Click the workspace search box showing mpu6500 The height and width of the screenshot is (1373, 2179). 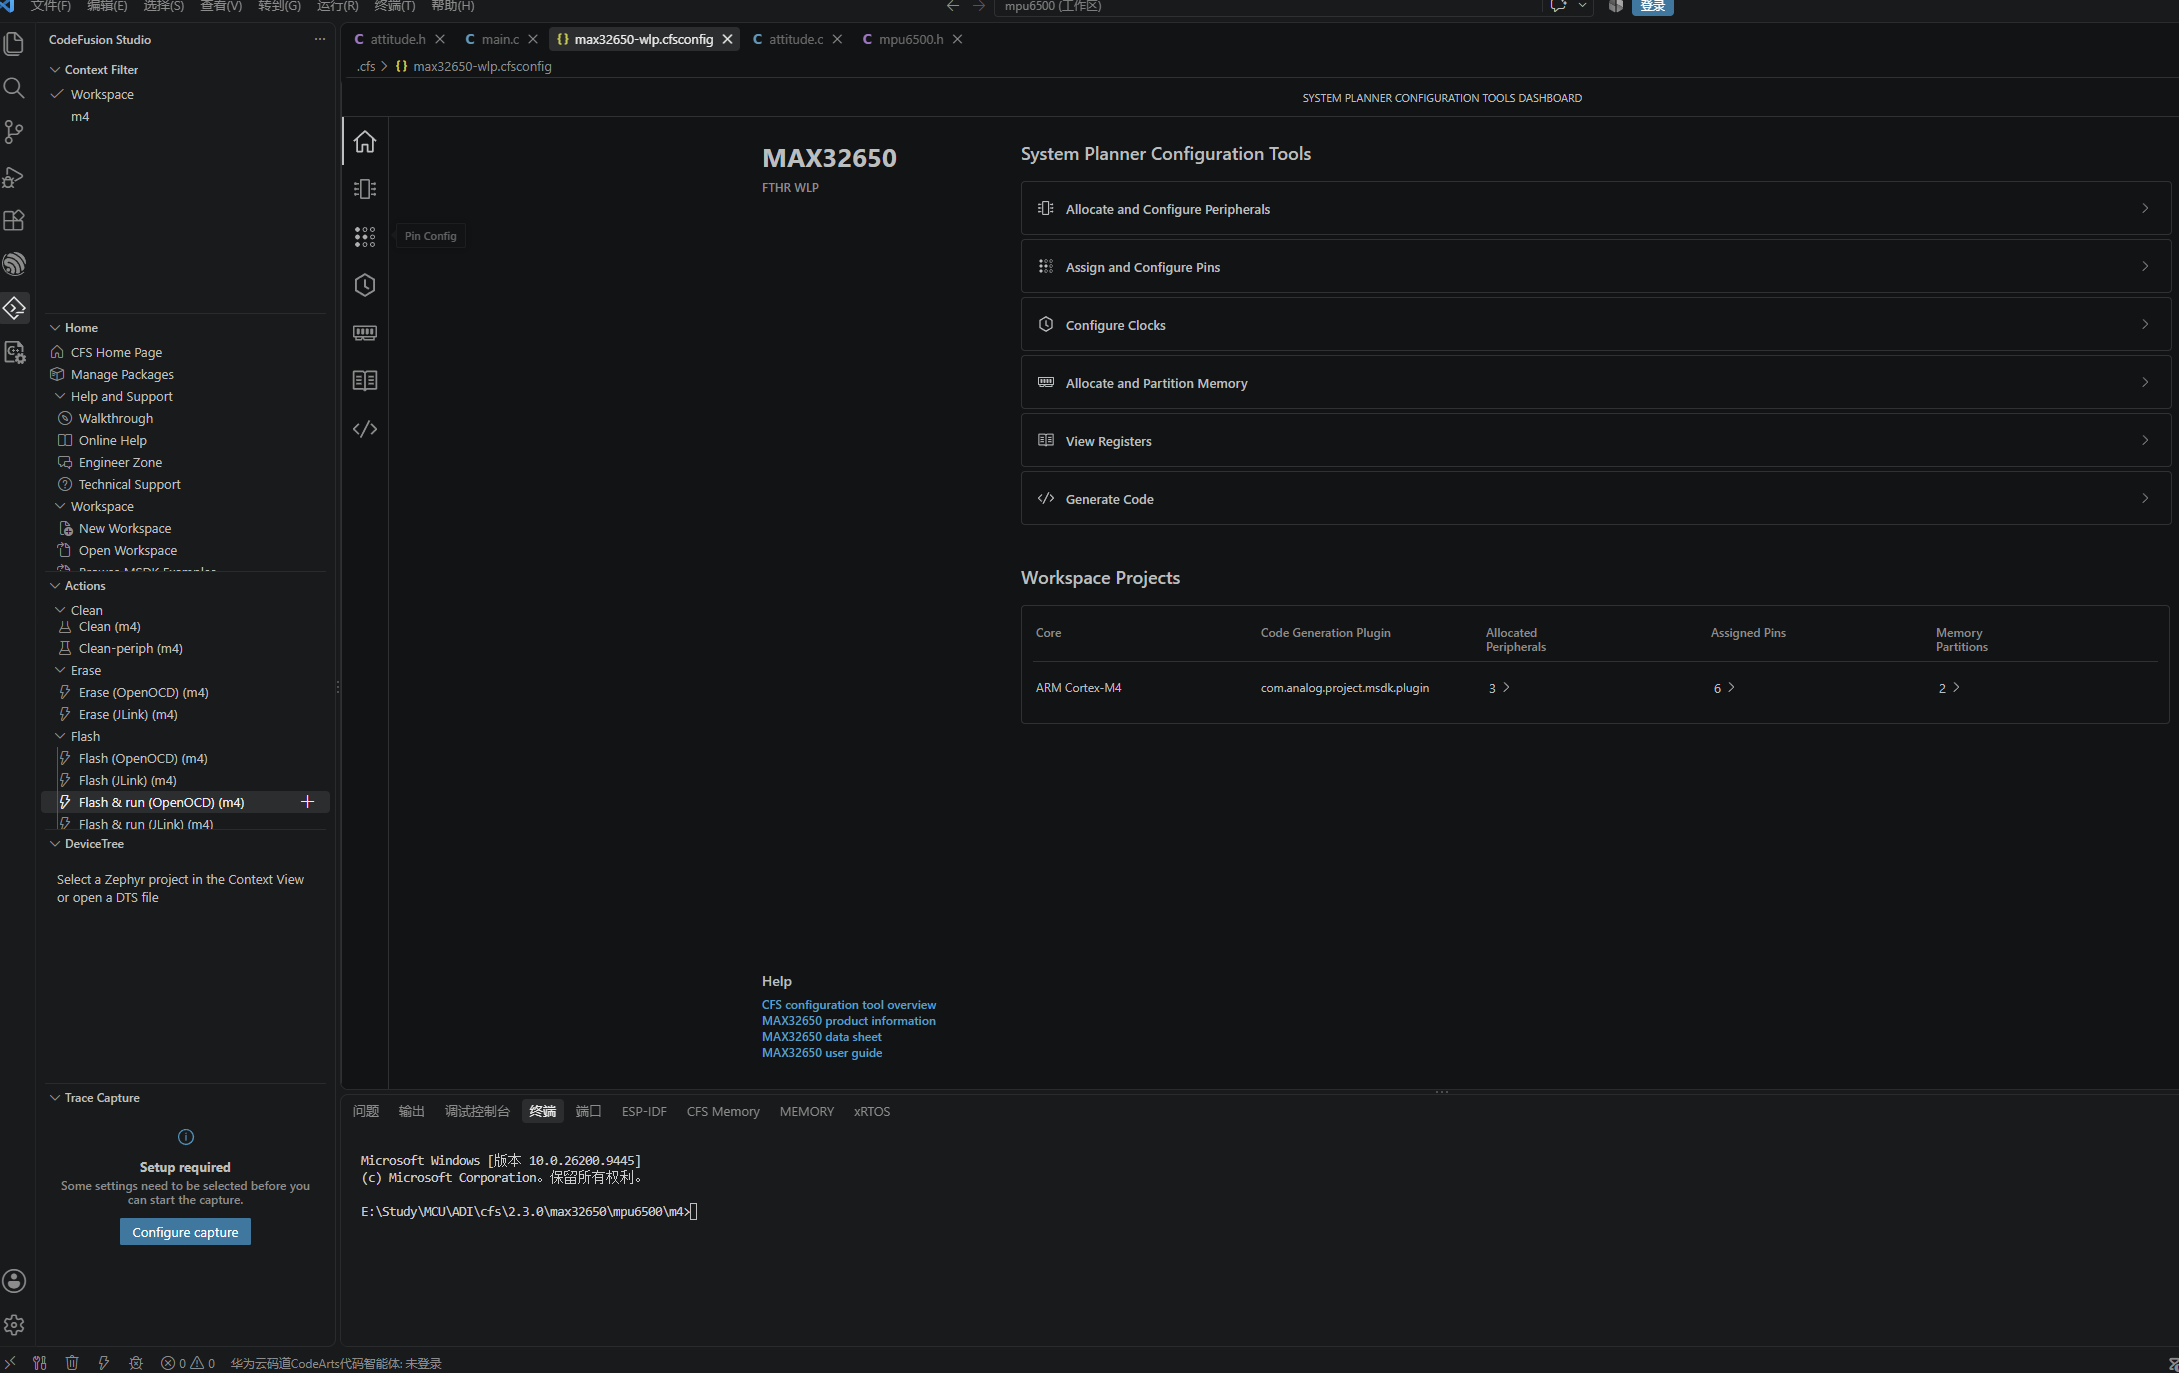click(1268, 6)
